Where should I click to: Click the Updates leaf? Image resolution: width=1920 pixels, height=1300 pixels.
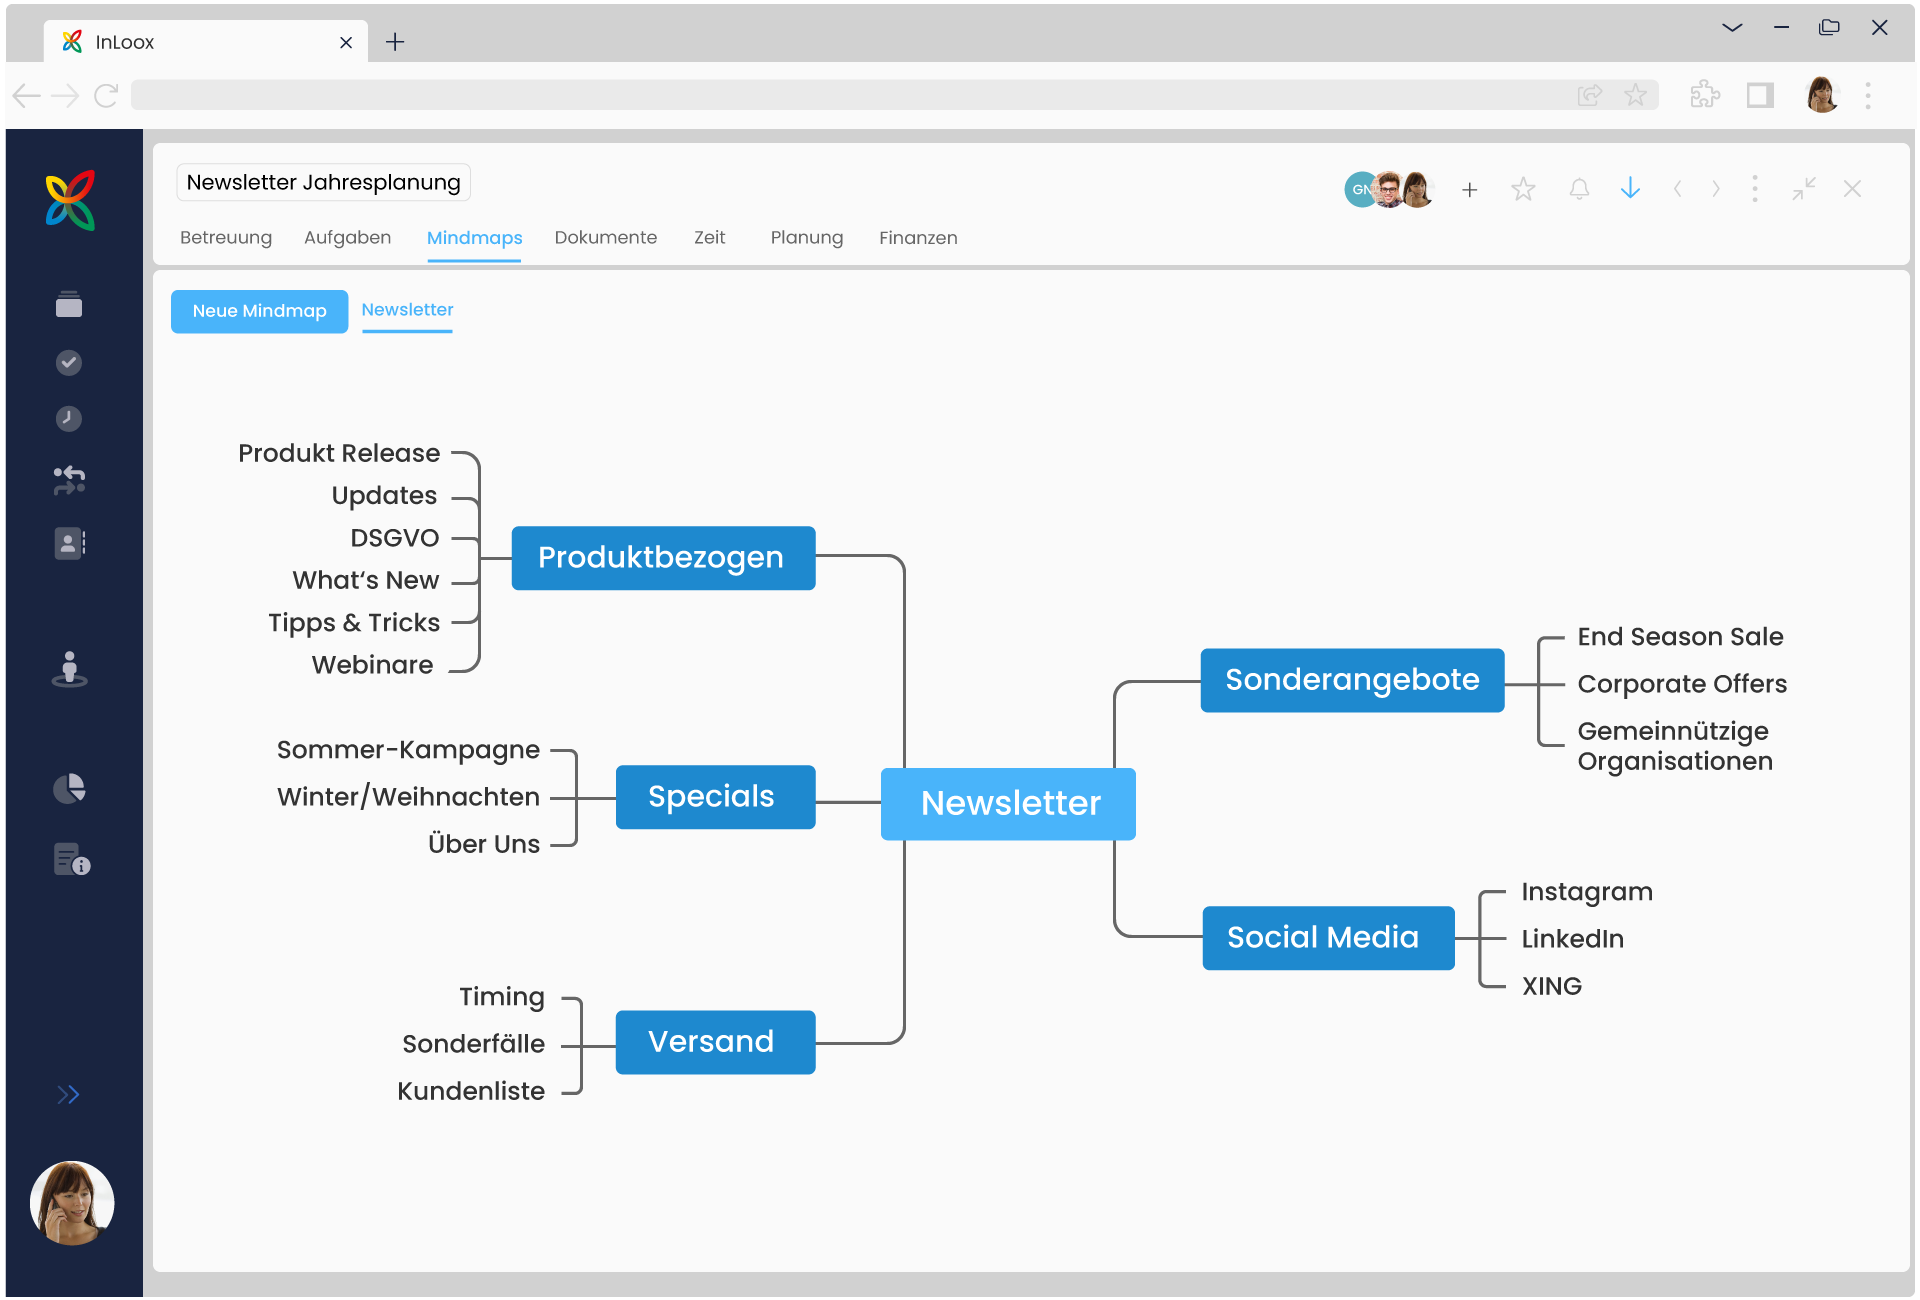tap(384, 496)
